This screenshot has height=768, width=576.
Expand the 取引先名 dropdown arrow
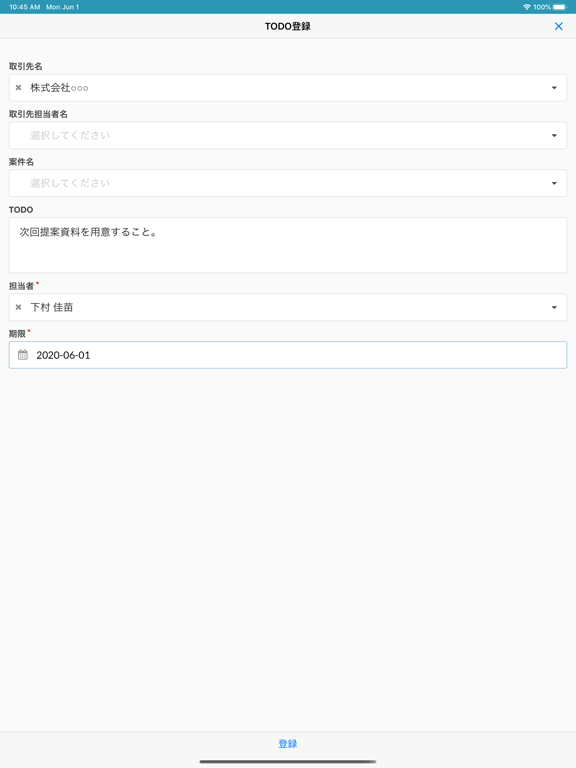[554, 88]
